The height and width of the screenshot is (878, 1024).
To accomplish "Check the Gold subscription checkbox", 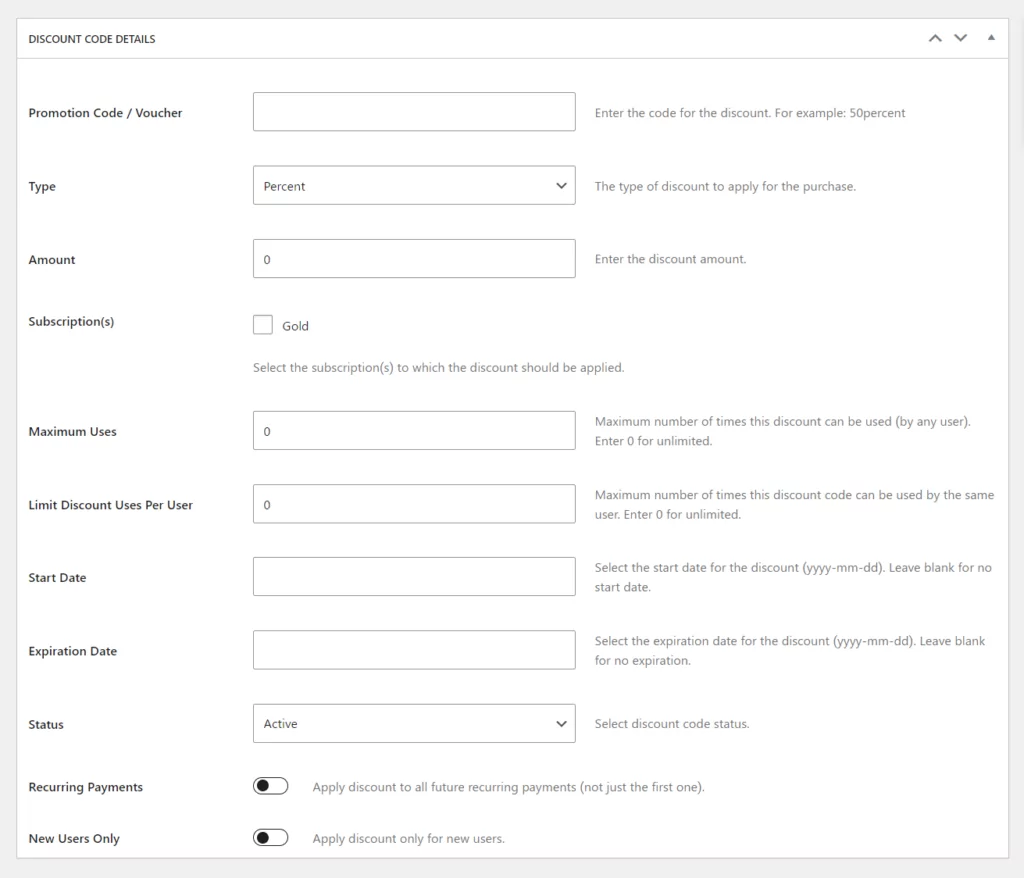I will 263,325.
